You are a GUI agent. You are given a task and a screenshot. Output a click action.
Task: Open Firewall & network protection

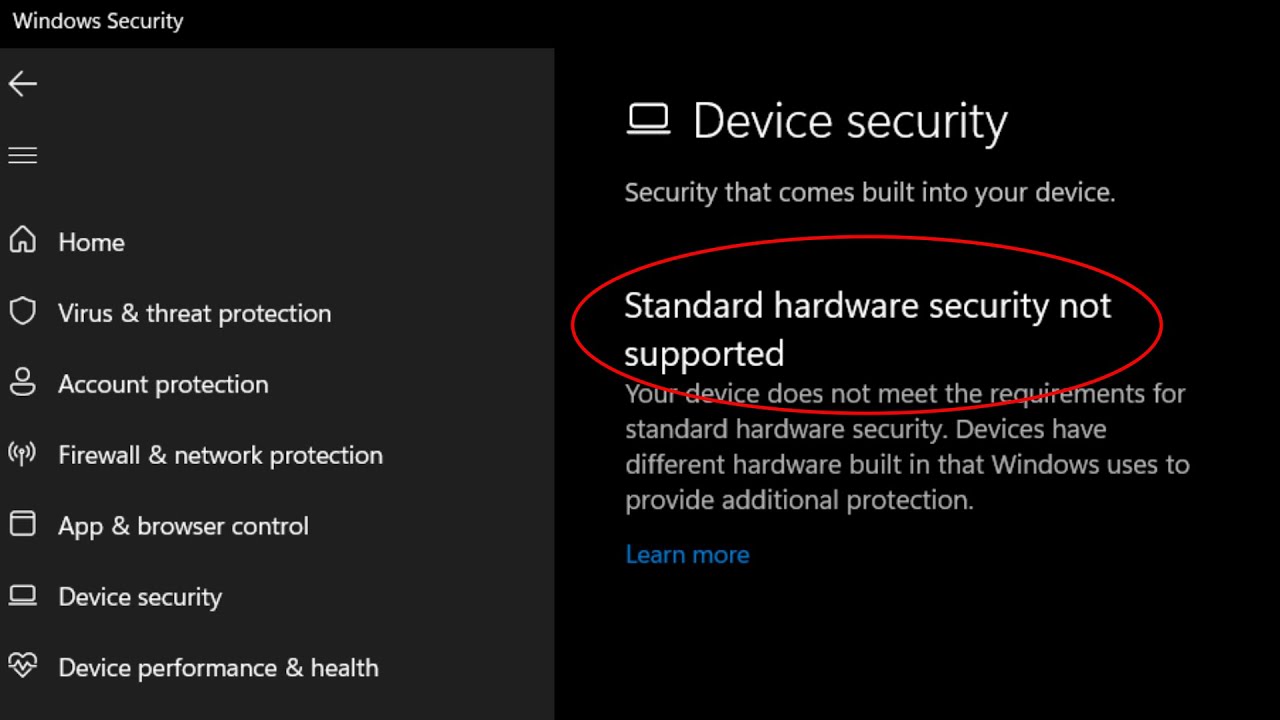pos(220,455)
